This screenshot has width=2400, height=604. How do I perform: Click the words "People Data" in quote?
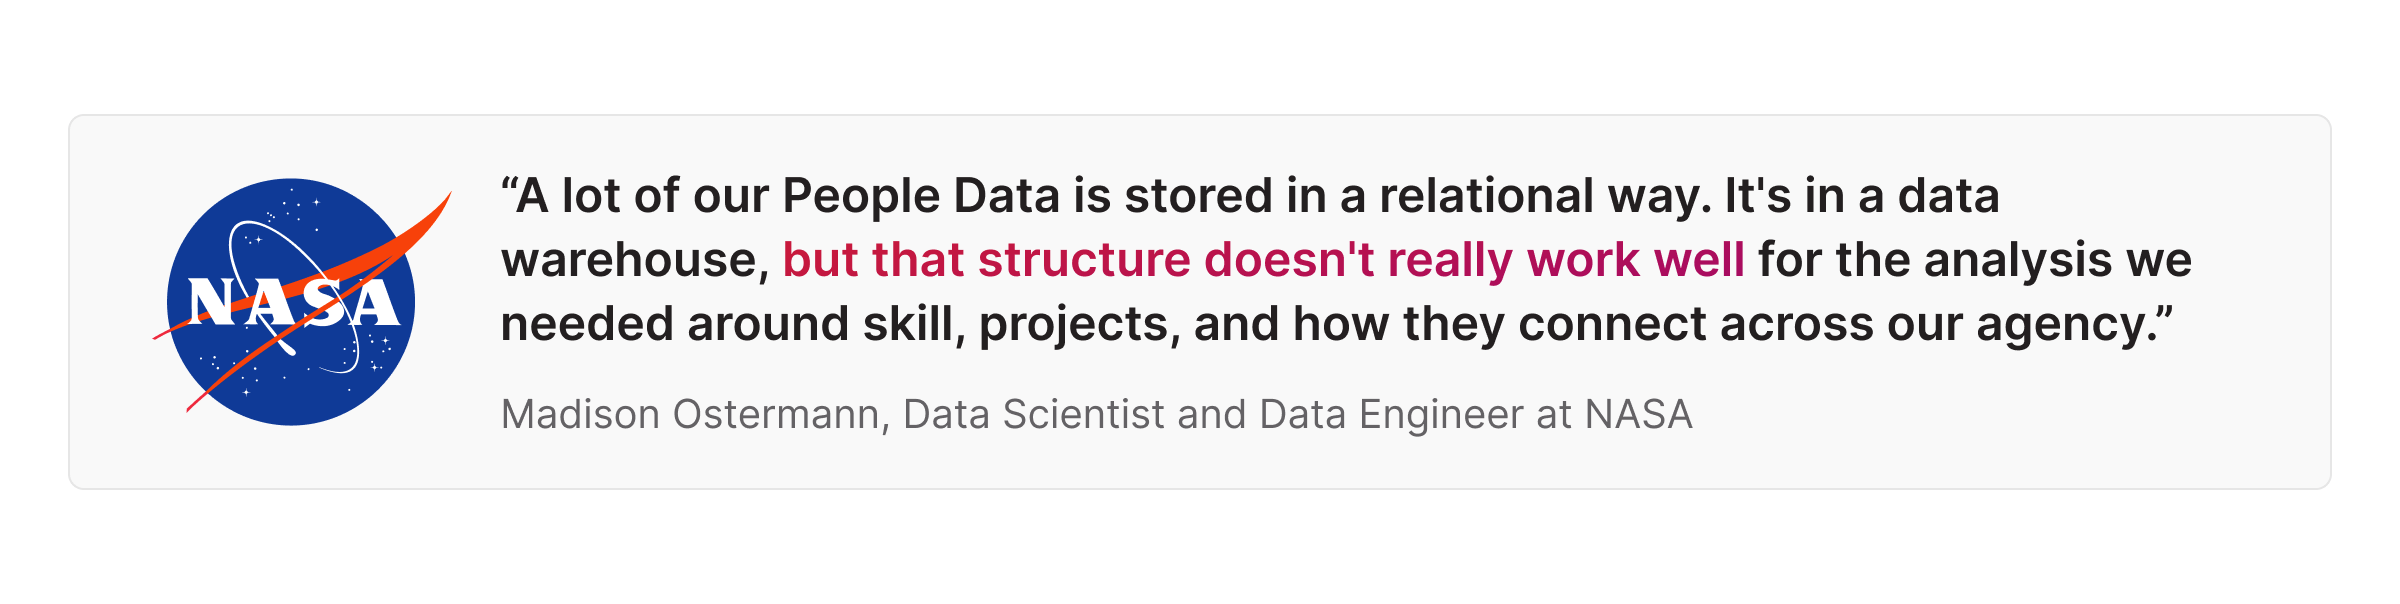pyautogui.click(x=921, y=195)
